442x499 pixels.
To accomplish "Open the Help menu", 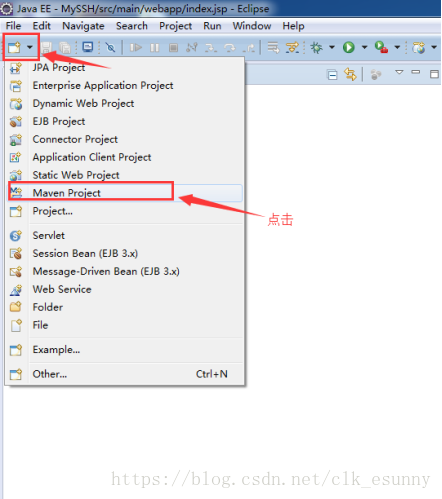I will [293, 26].
